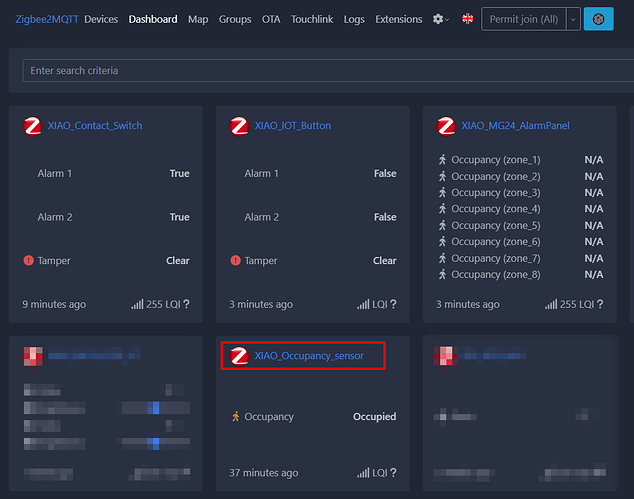This screenshot has width=634, height=499.
Task: Focus the Enter search criteria field
Action: click(x=328, y=70)
